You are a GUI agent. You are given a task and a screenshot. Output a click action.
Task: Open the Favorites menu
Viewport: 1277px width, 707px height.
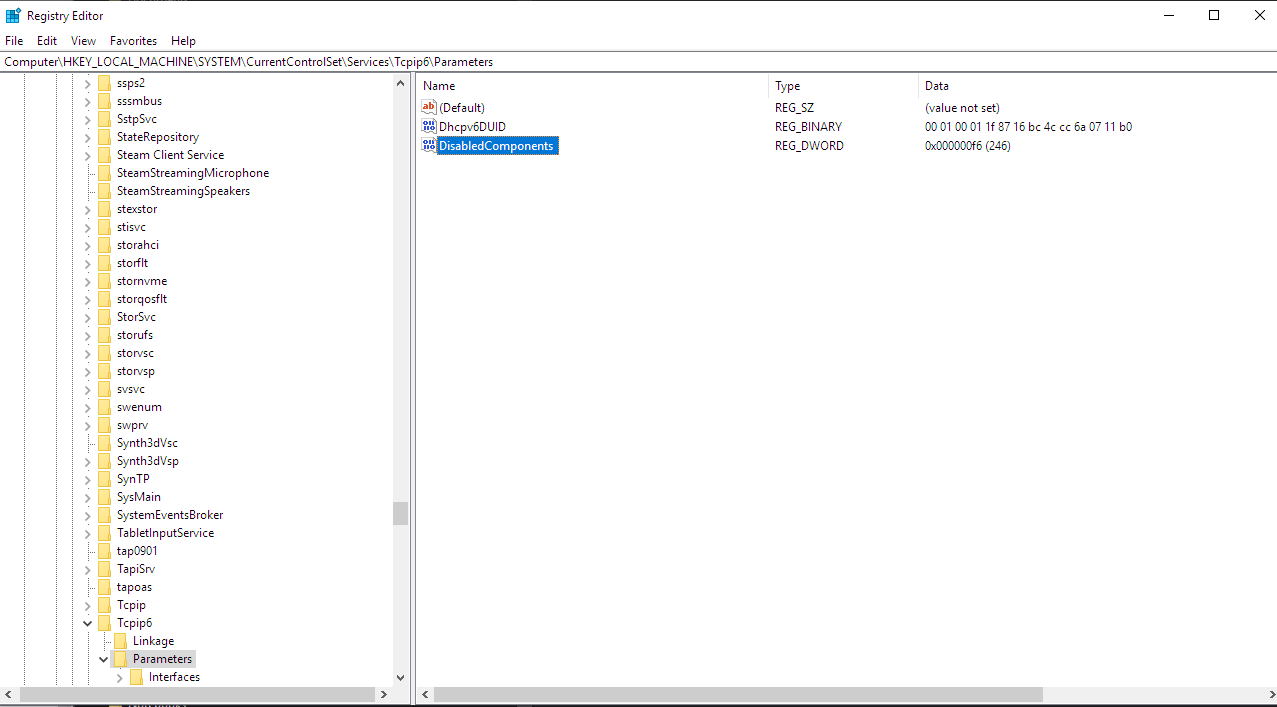[x=133, y=41]
